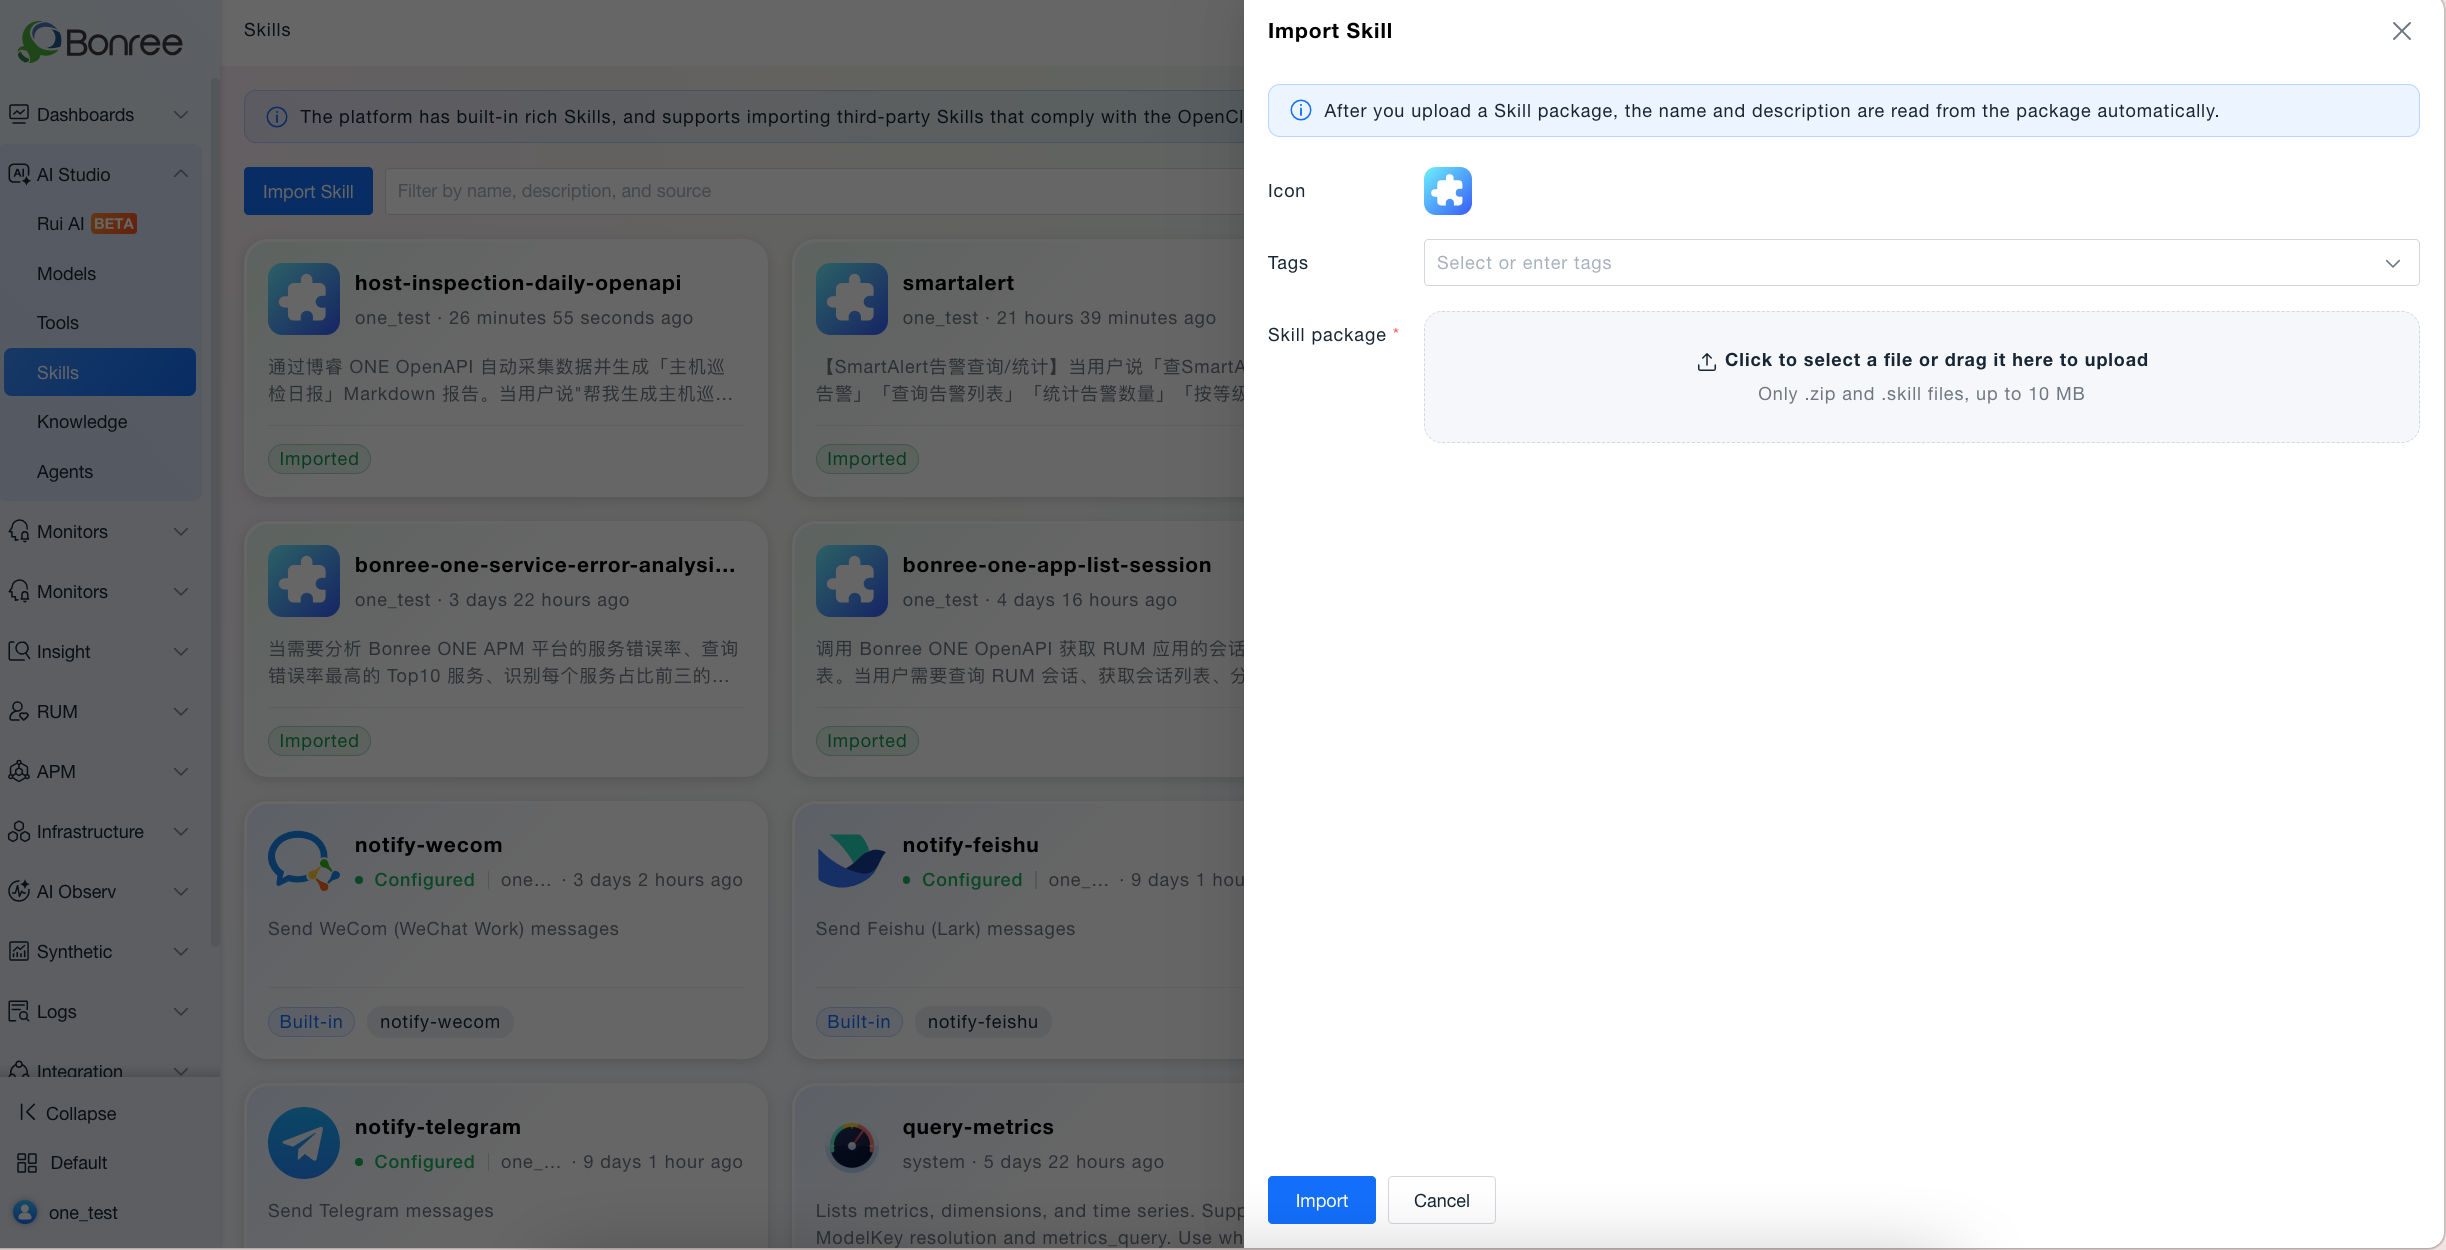Change the skill icon in Import Skill
This screenshot has height=1250, width=2446.
coord(1447,191)
